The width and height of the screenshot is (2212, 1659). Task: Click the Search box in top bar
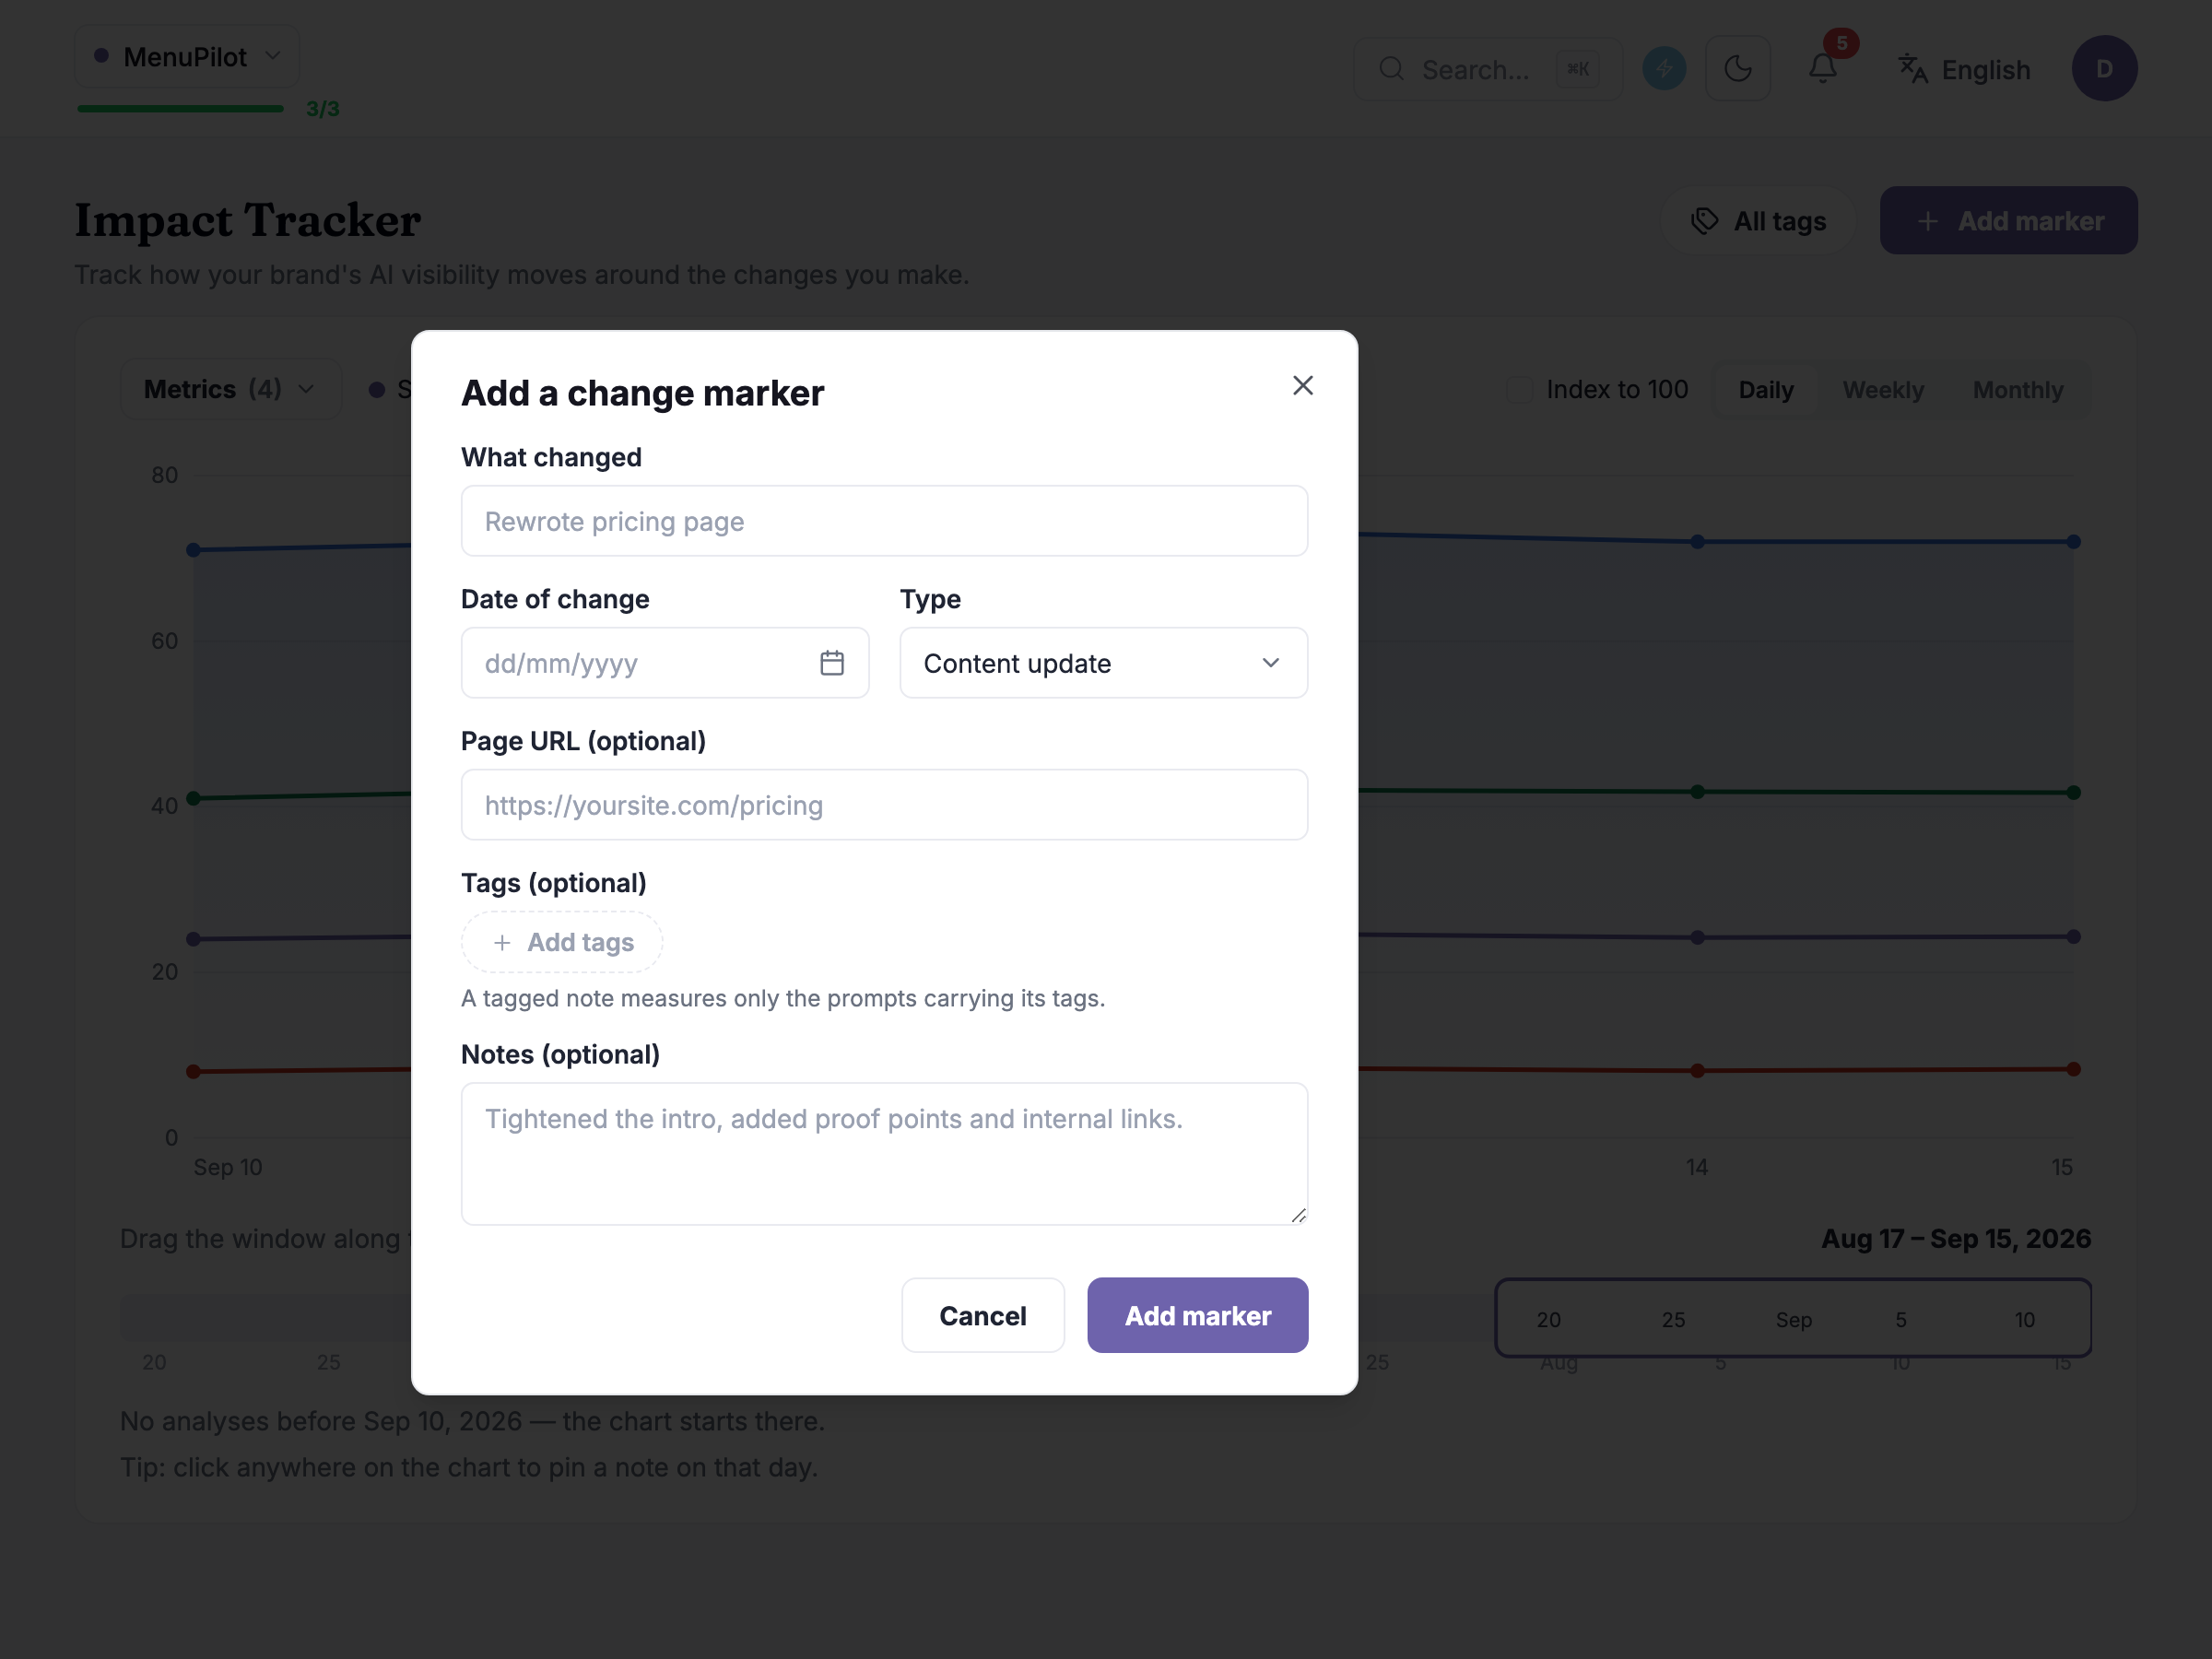click(1487, 69)
